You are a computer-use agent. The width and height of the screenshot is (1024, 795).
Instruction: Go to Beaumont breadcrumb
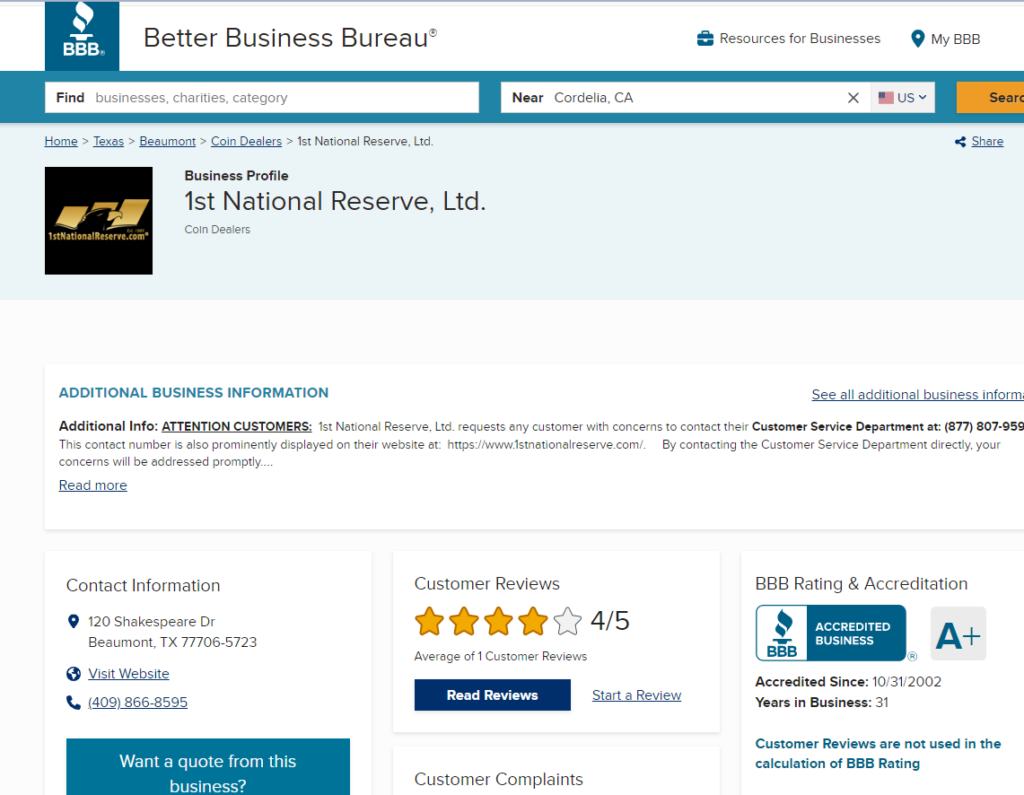click(167, 141)
